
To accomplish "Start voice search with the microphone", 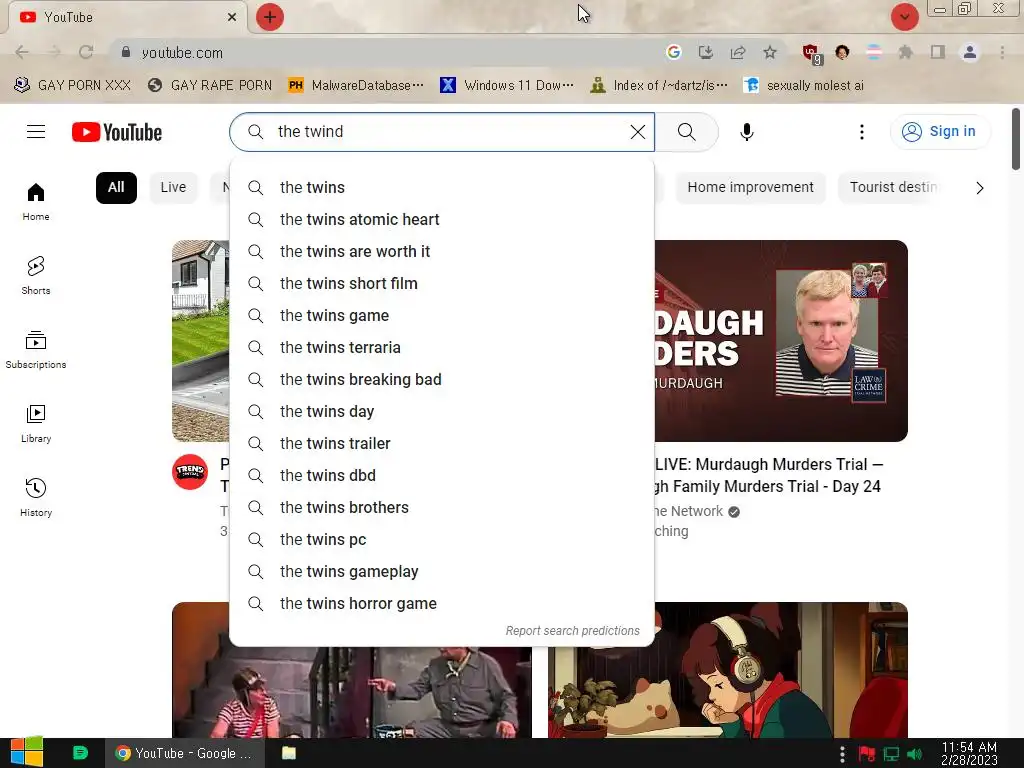I will coord(746,132).
